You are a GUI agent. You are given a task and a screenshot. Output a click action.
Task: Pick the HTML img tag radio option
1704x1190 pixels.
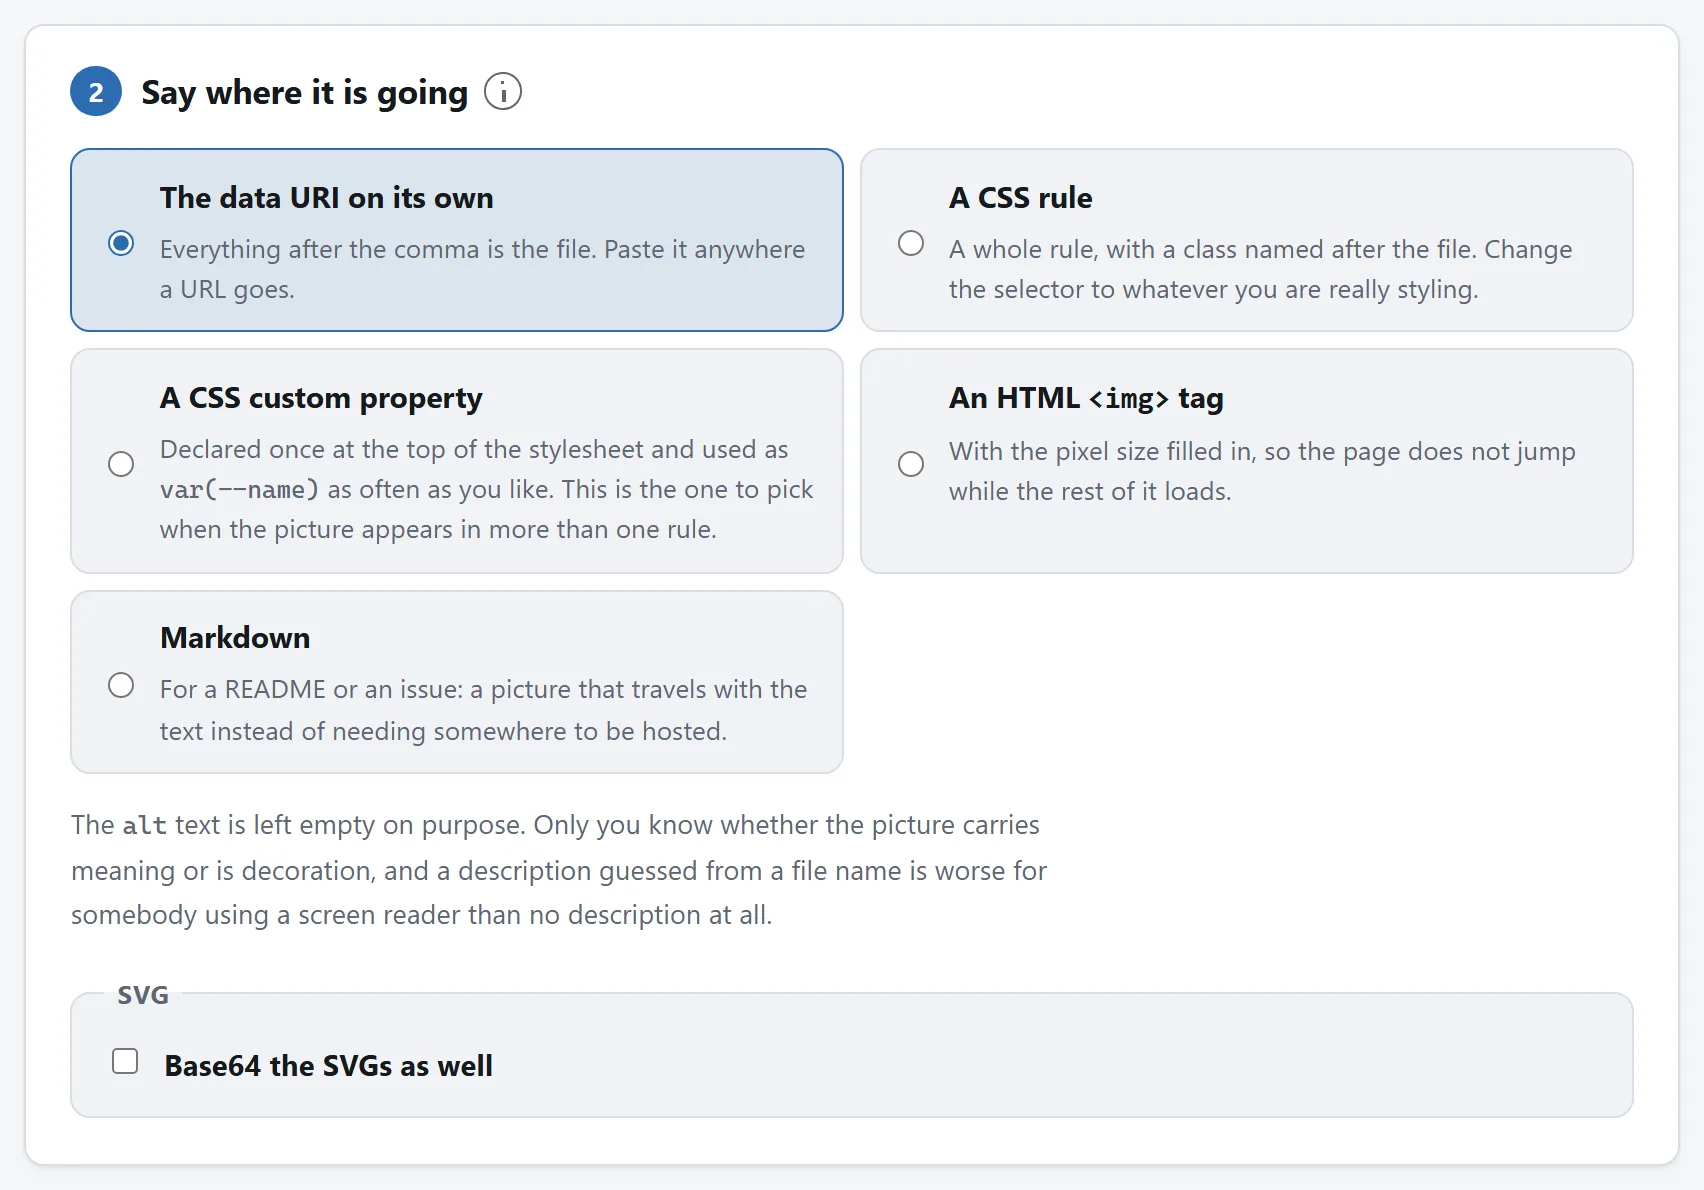[911, 464]
